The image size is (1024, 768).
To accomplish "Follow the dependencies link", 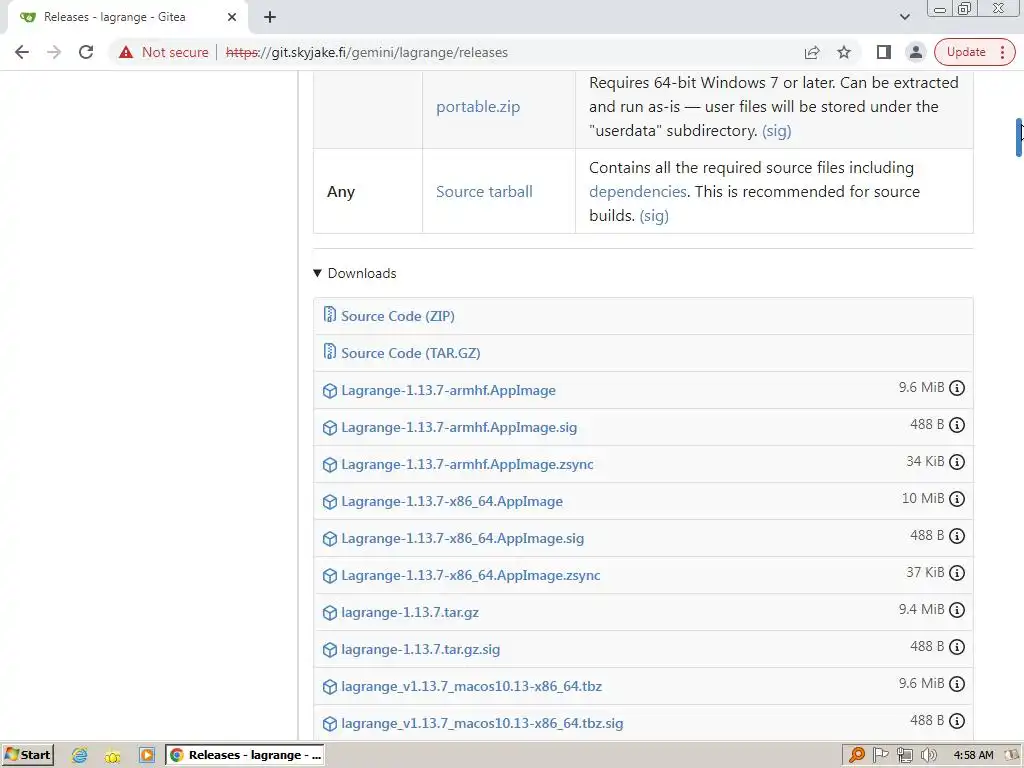I will pos(637,191).
